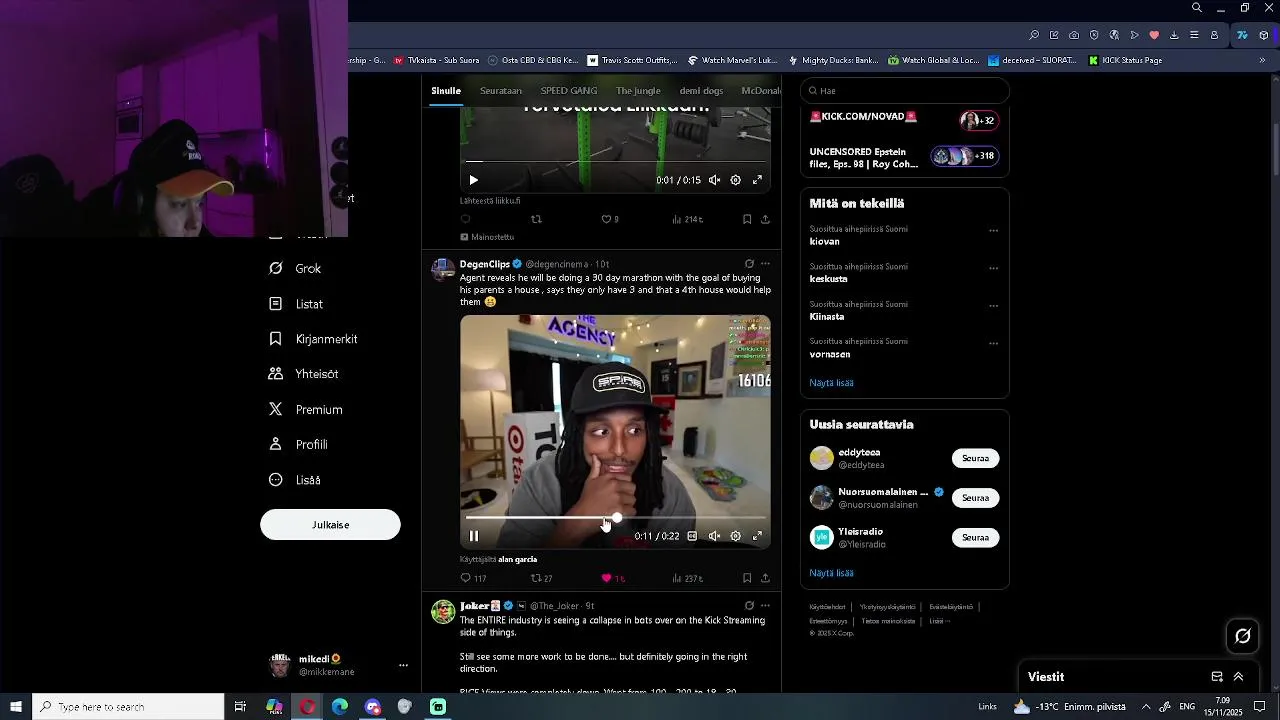Open Windows Start menu
This screenshot has height=720, width=1280.
16,707
